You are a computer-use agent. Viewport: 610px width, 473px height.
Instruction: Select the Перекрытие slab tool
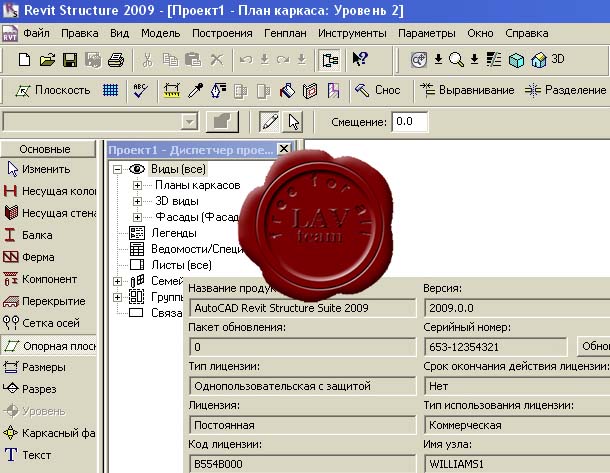[45, 301]
